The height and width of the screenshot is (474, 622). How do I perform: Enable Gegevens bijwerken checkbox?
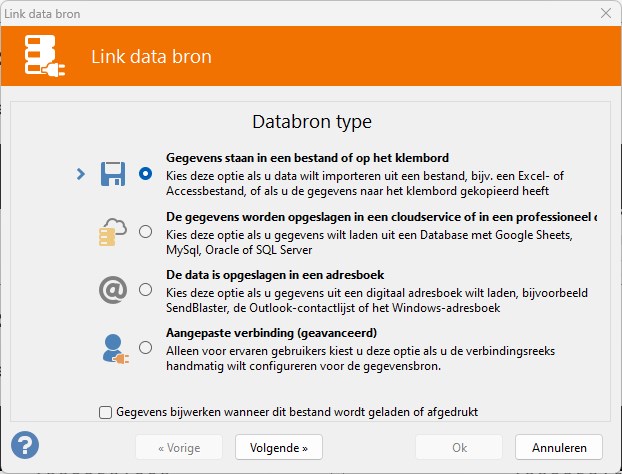pyautogui.click(x=105, y=412)
